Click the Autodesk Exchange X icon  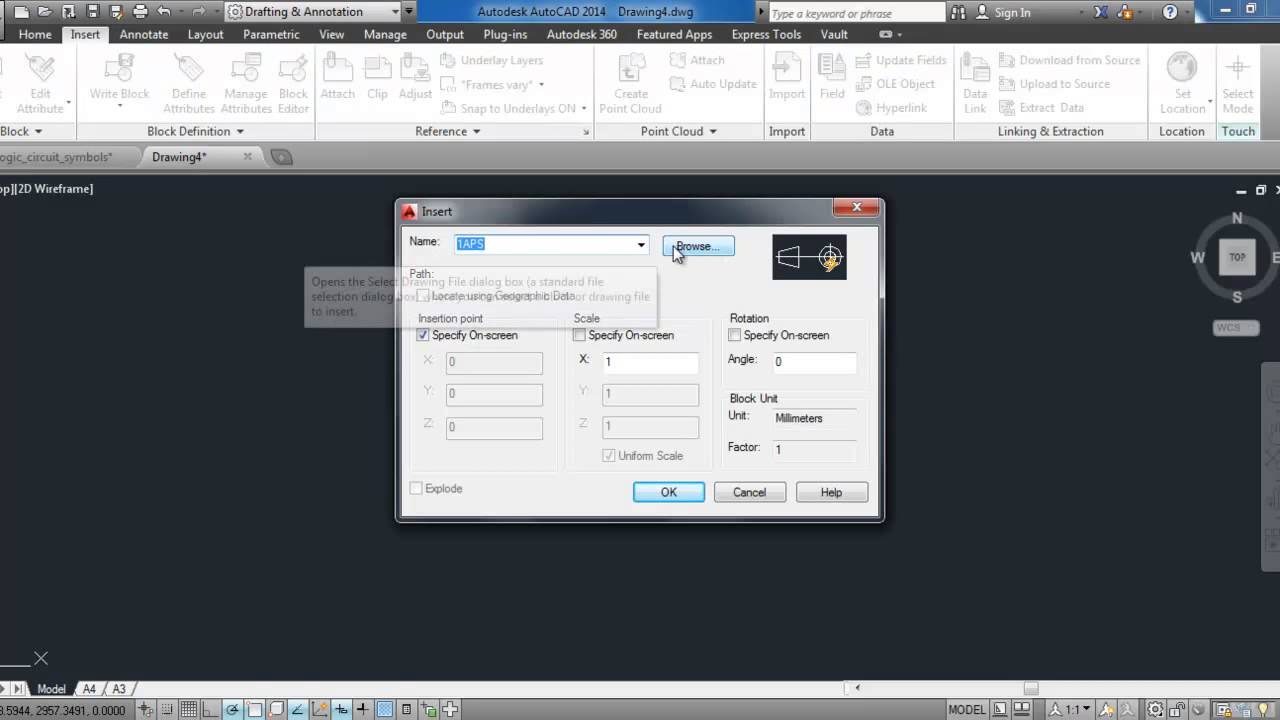(1102, 12)
